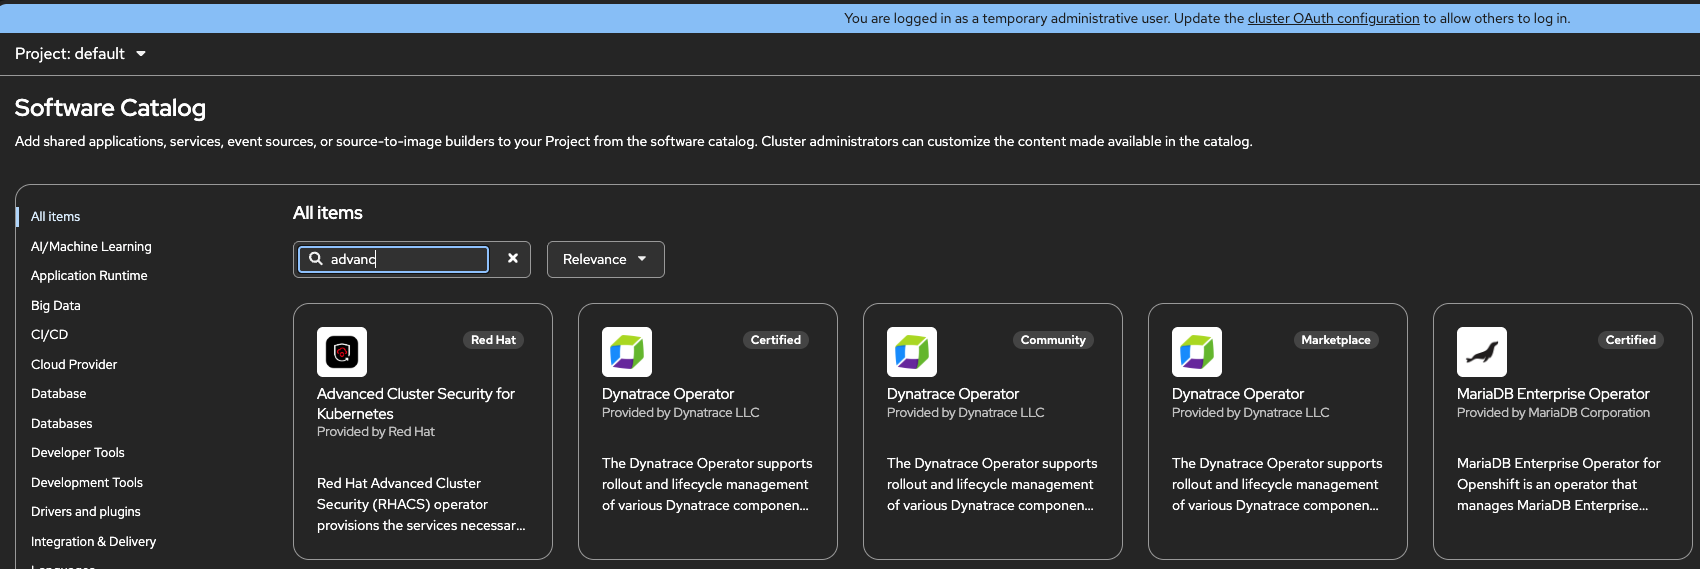Click the Certified badge on Dynatrace card
Screen dimensions: 1700x569
[776, 340]
